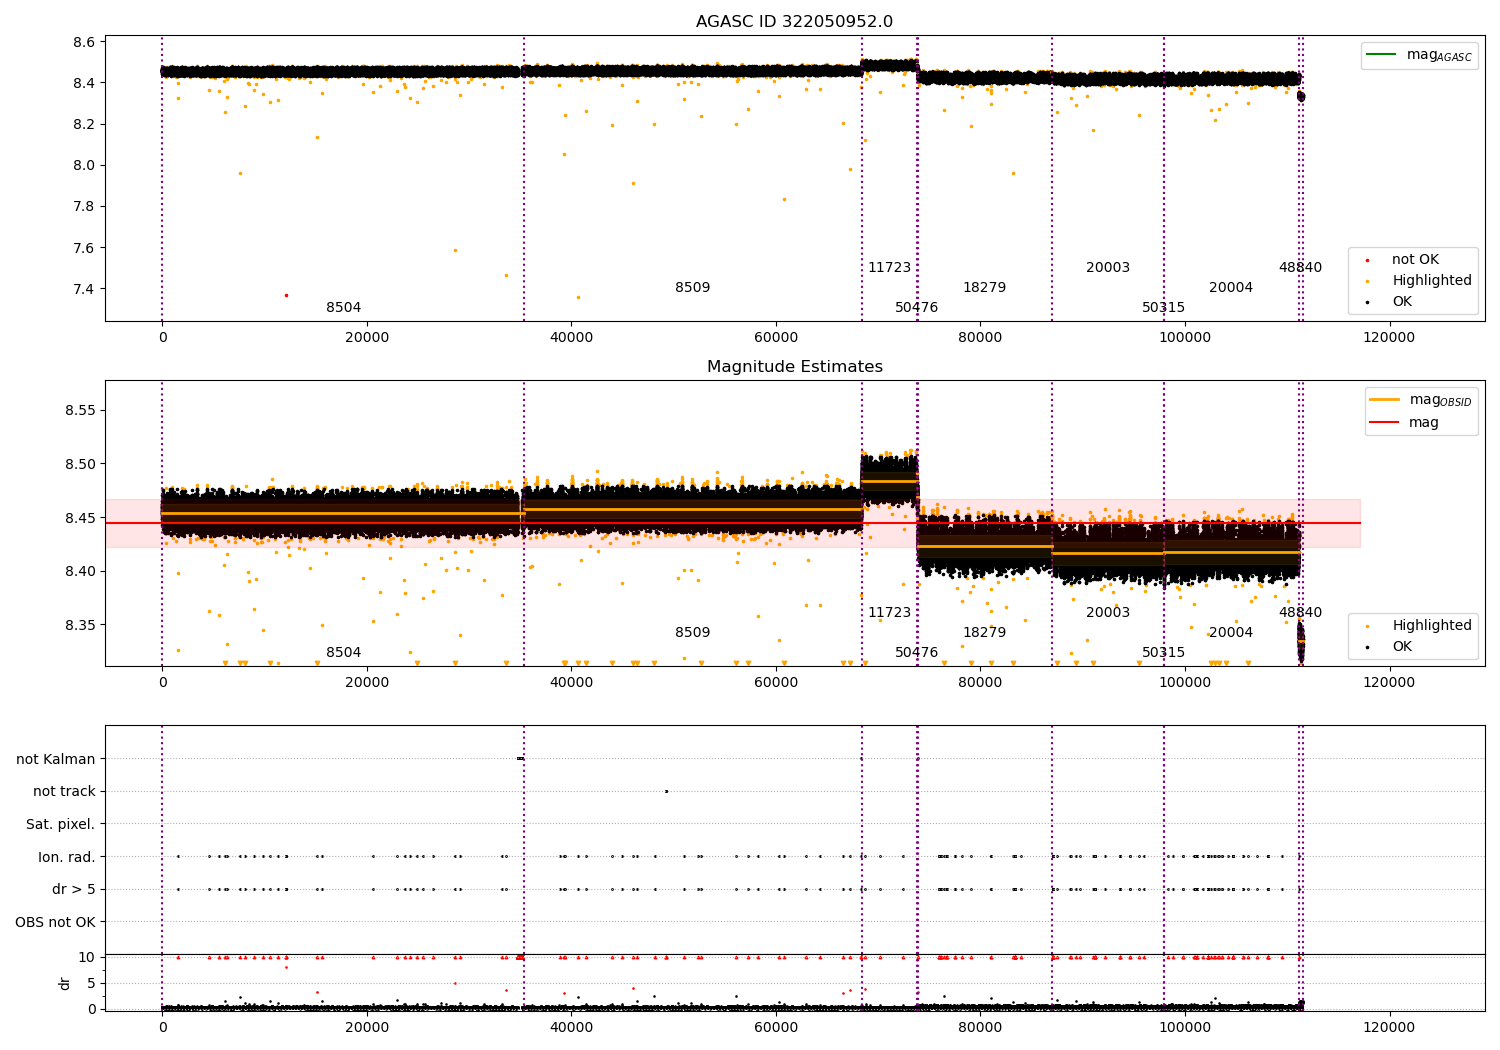Click the green mag AGASC legend line
Screen dimensions: 1500x1050
(x=1383, y=55)
